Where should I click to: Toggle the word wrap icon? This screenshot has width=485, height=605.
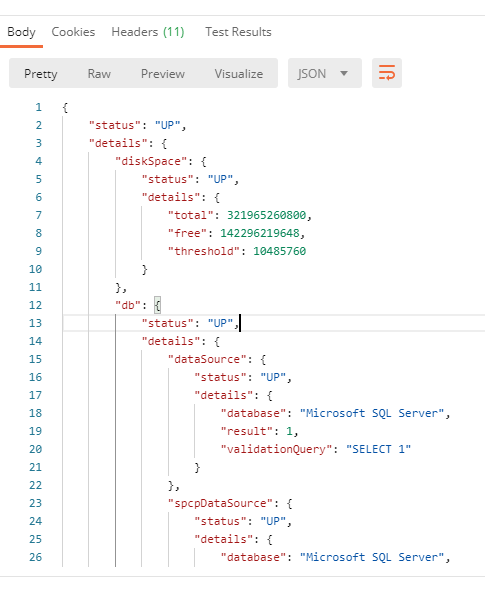387,73
